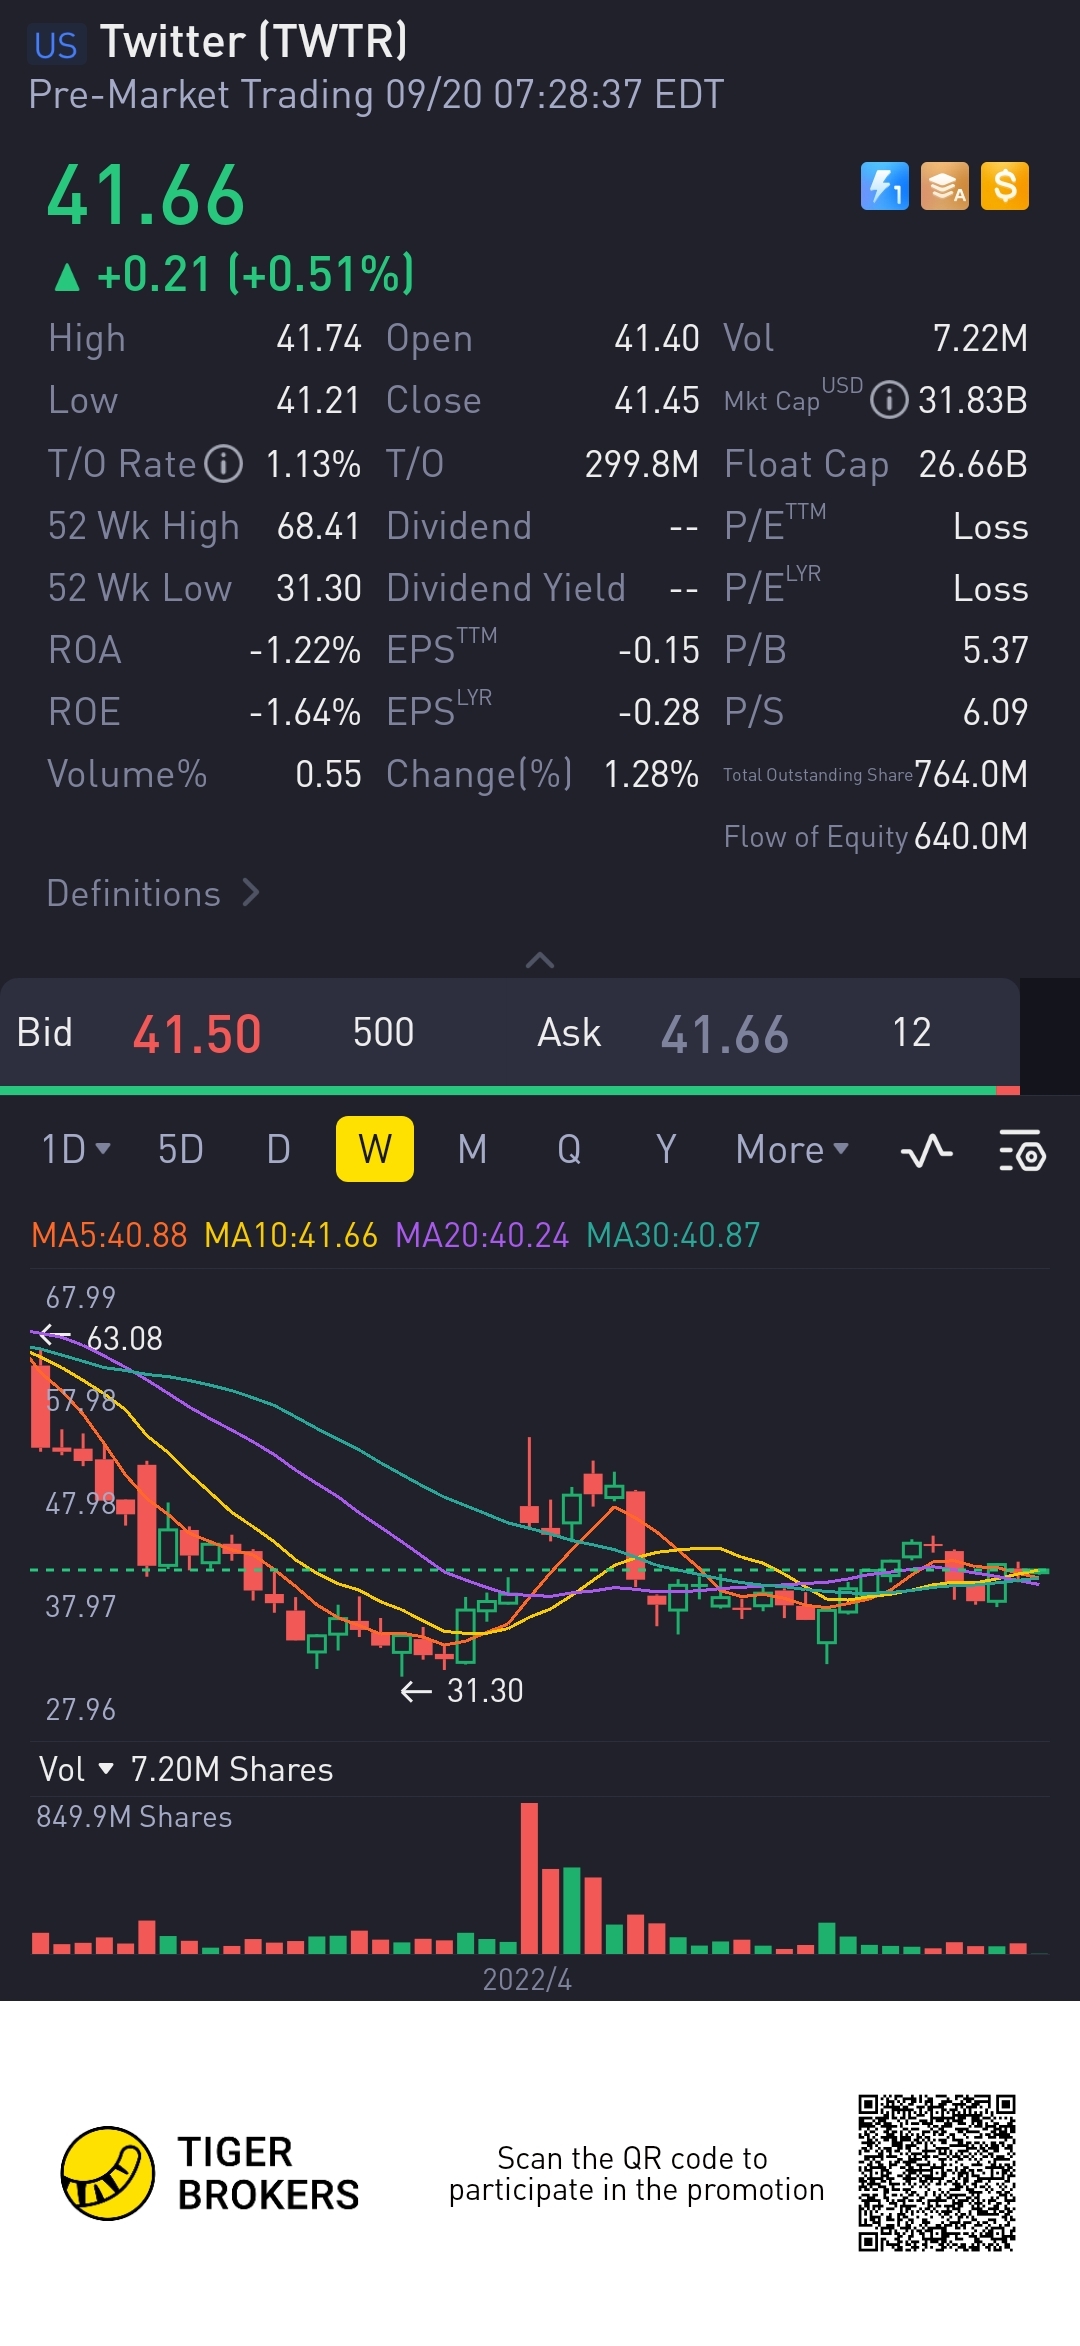Open T/O Rate info circle icon

coord(224,464)
